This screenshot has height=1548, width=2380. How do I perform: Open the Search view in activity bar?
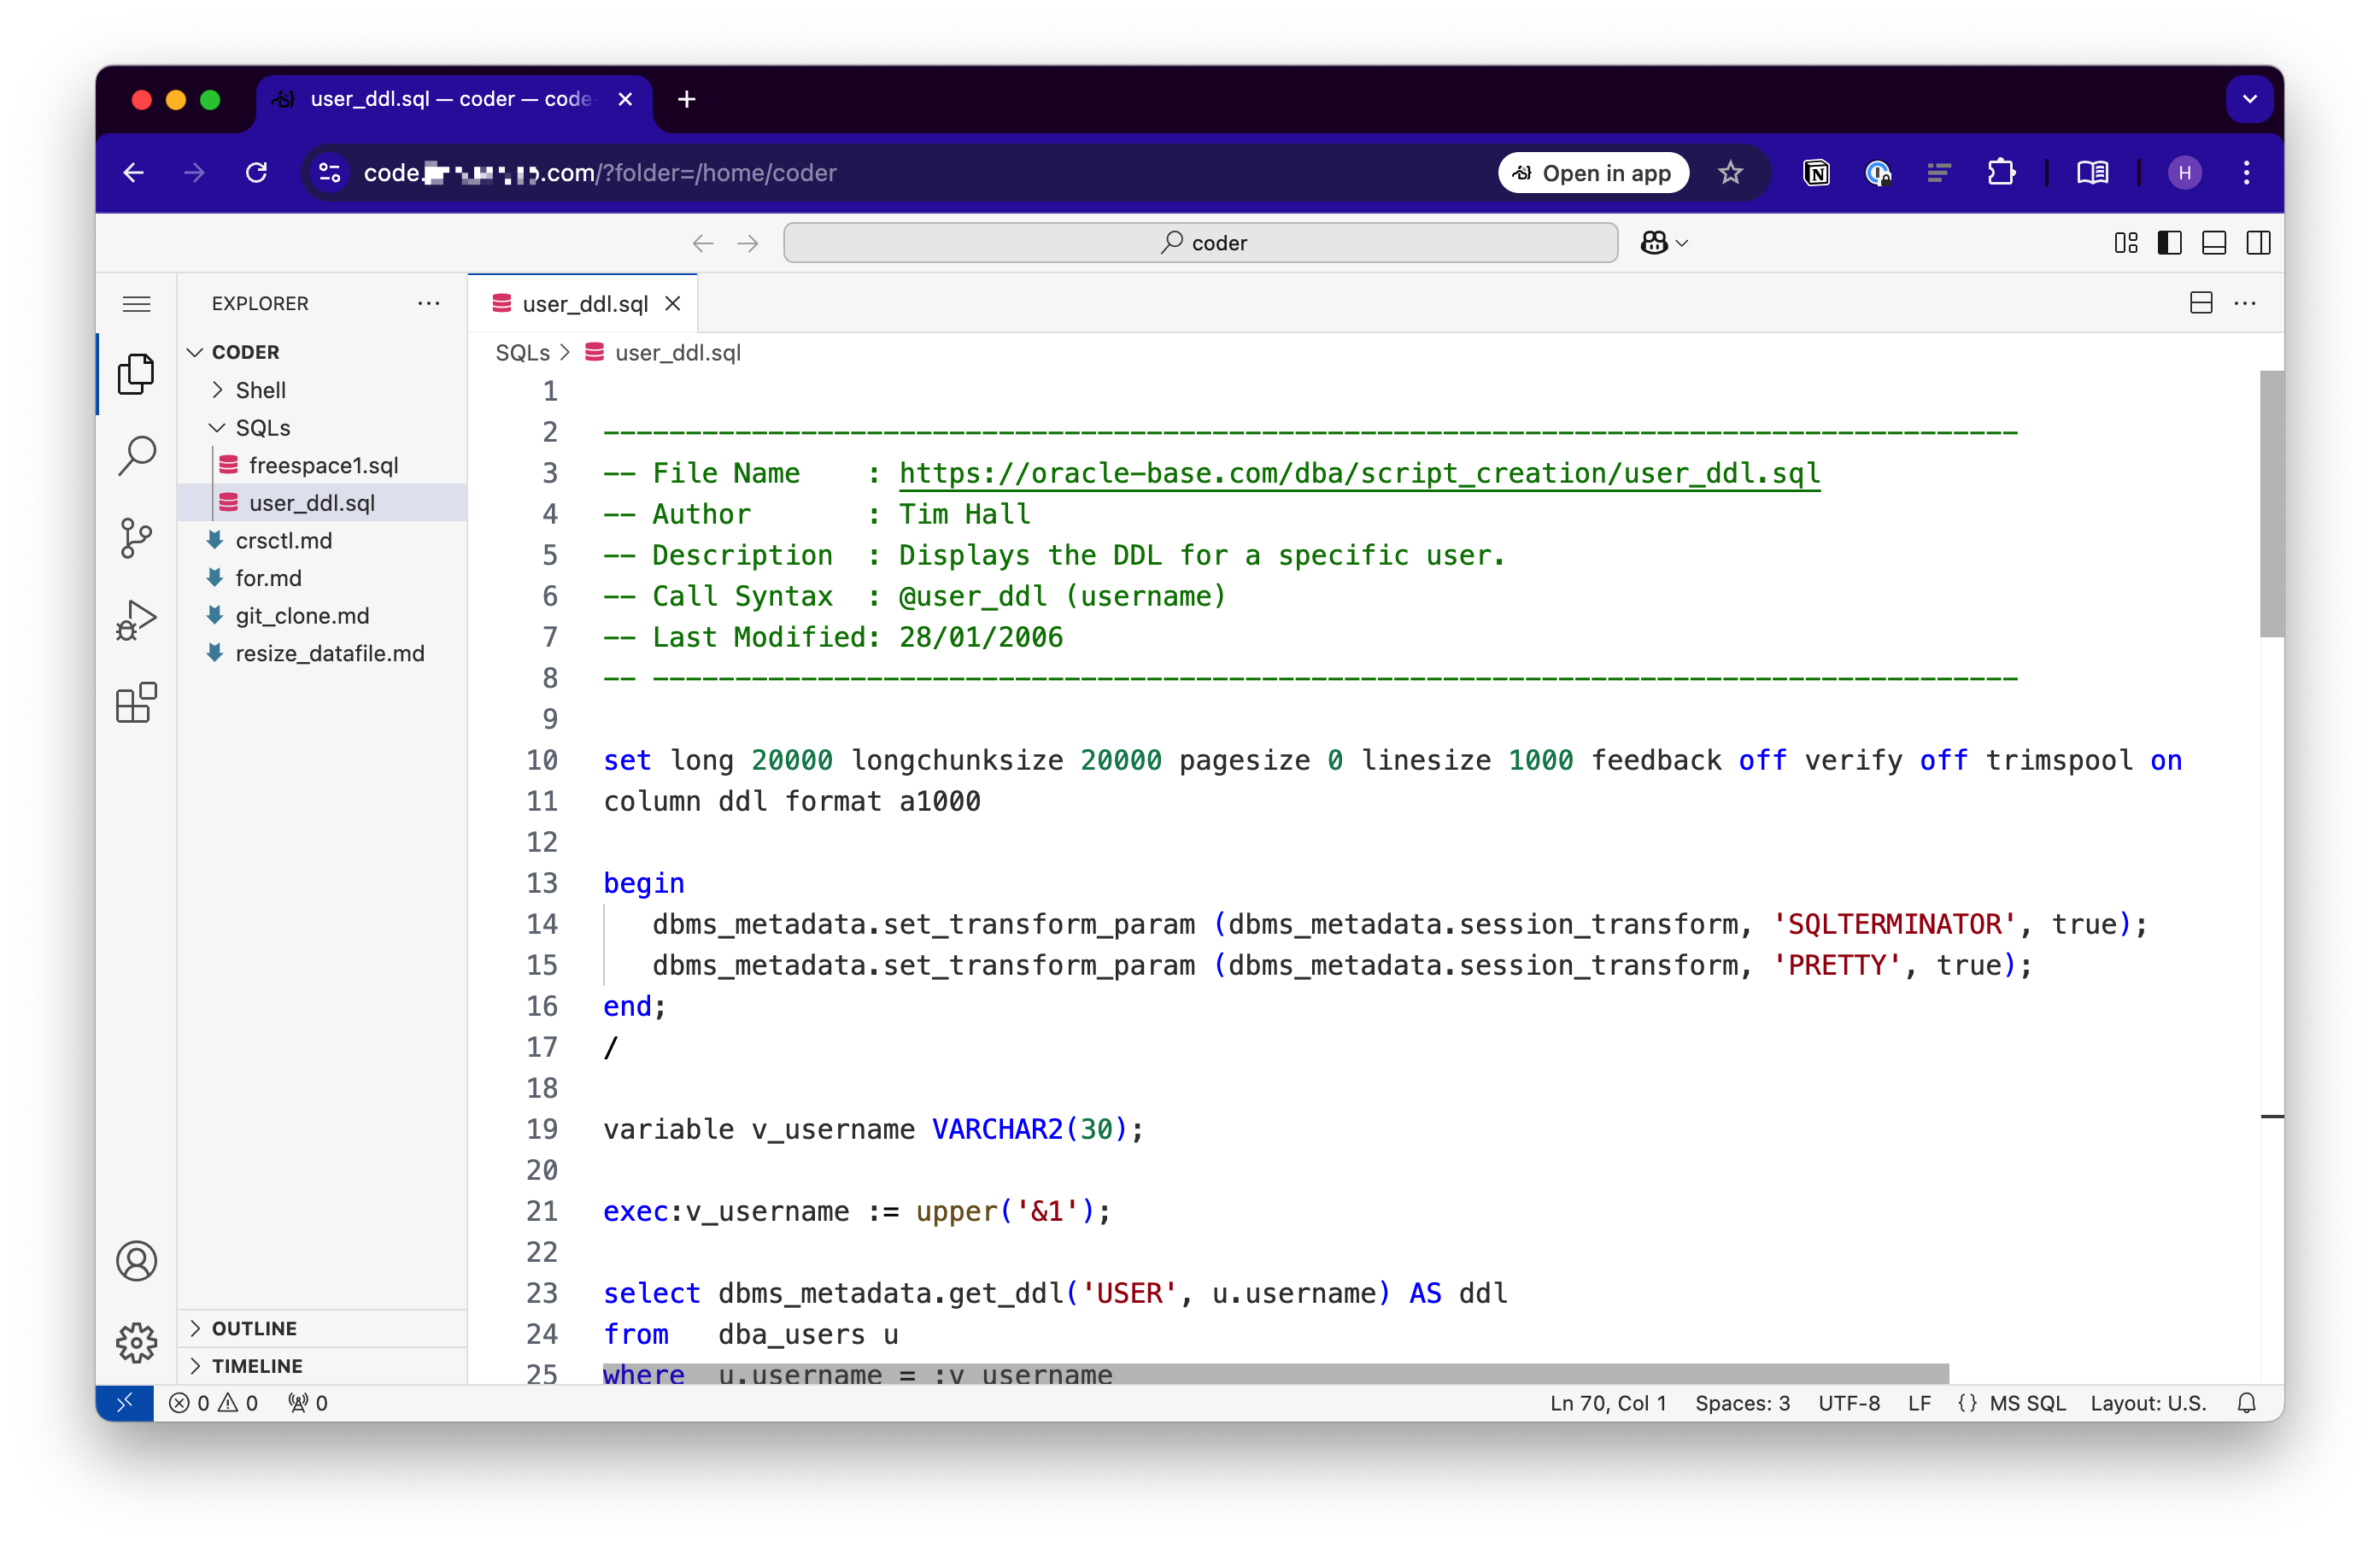point(137,456)
